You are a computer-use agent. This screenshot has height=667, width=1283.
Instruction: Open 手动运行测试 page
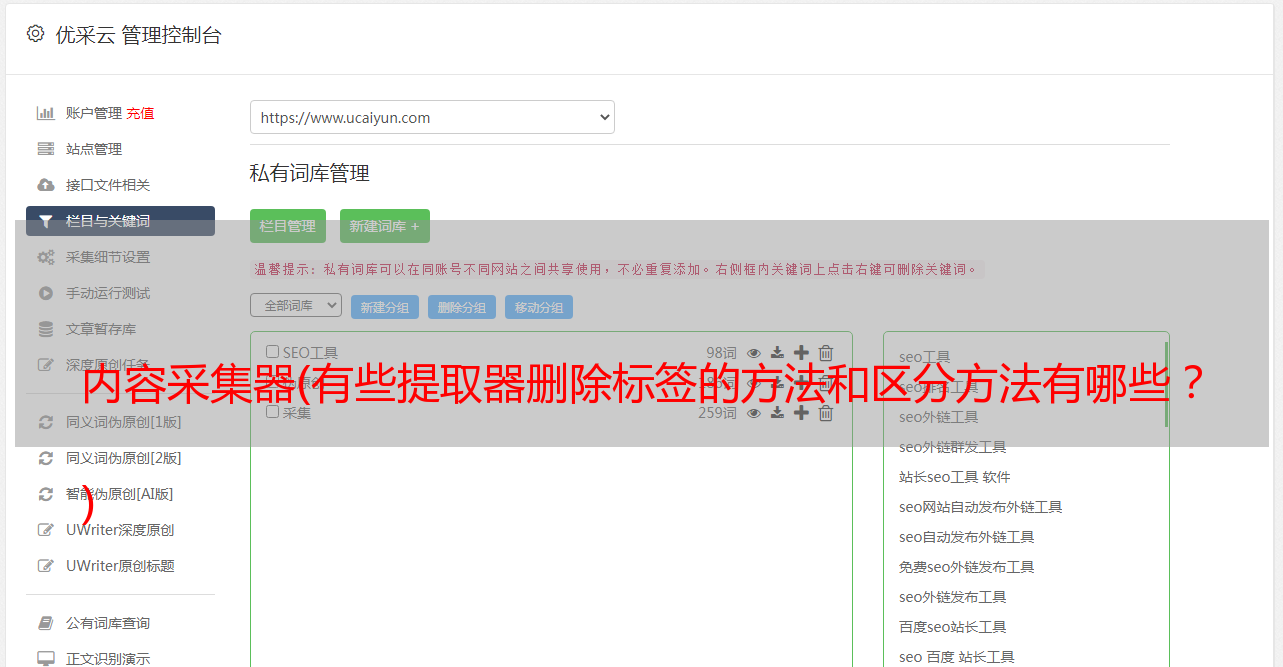click(x=108, y=293)
